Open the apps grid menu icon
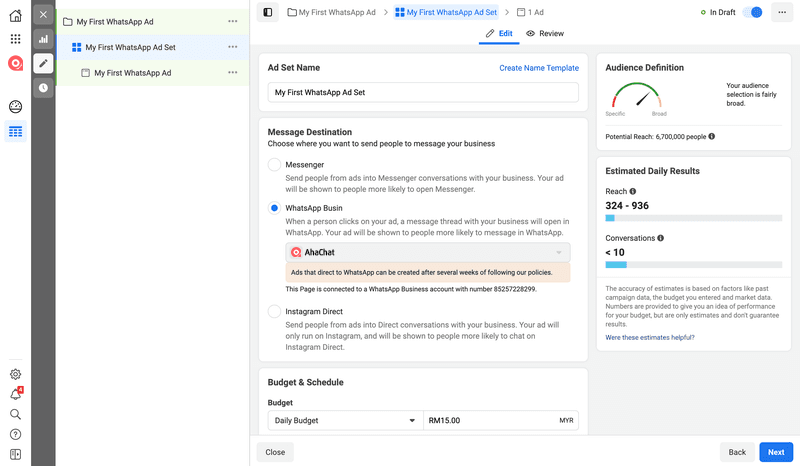Viewport: 800px width, 466px height. coord(15,39)
